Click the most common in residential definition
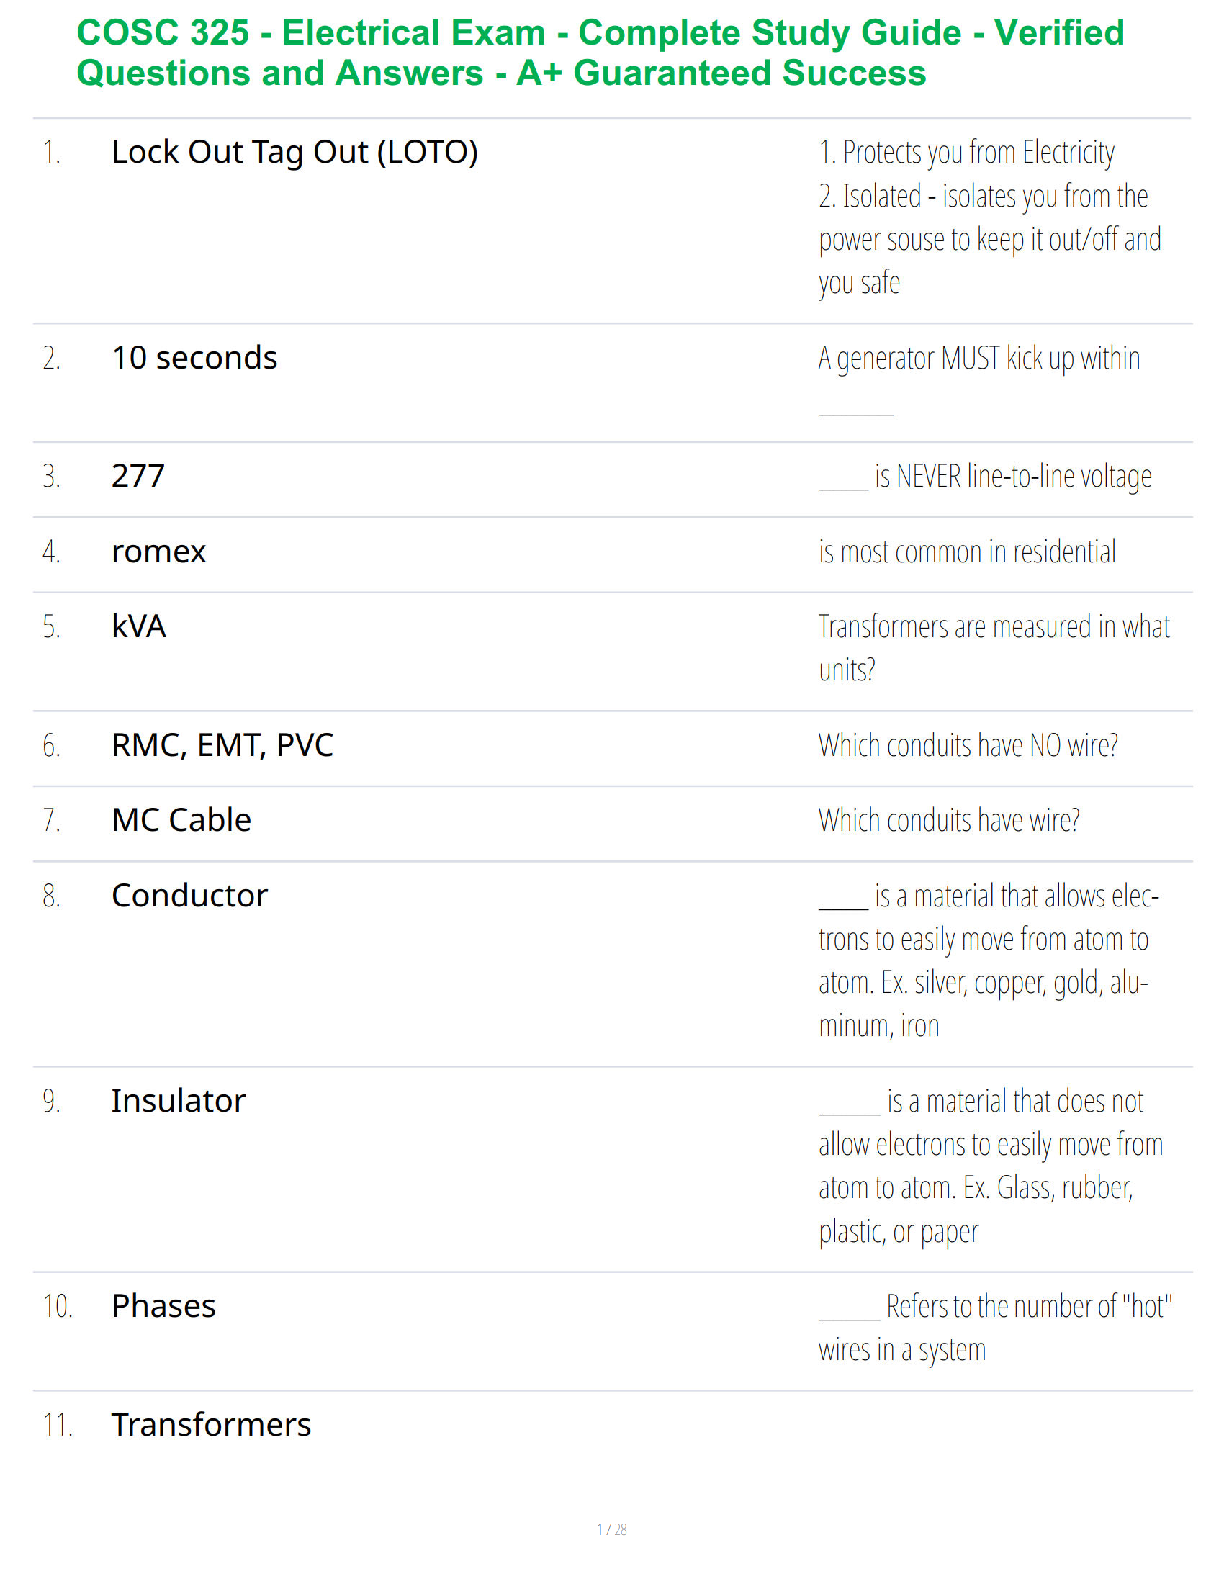Screen dimensions: 1224x1584 coord(967,552)
